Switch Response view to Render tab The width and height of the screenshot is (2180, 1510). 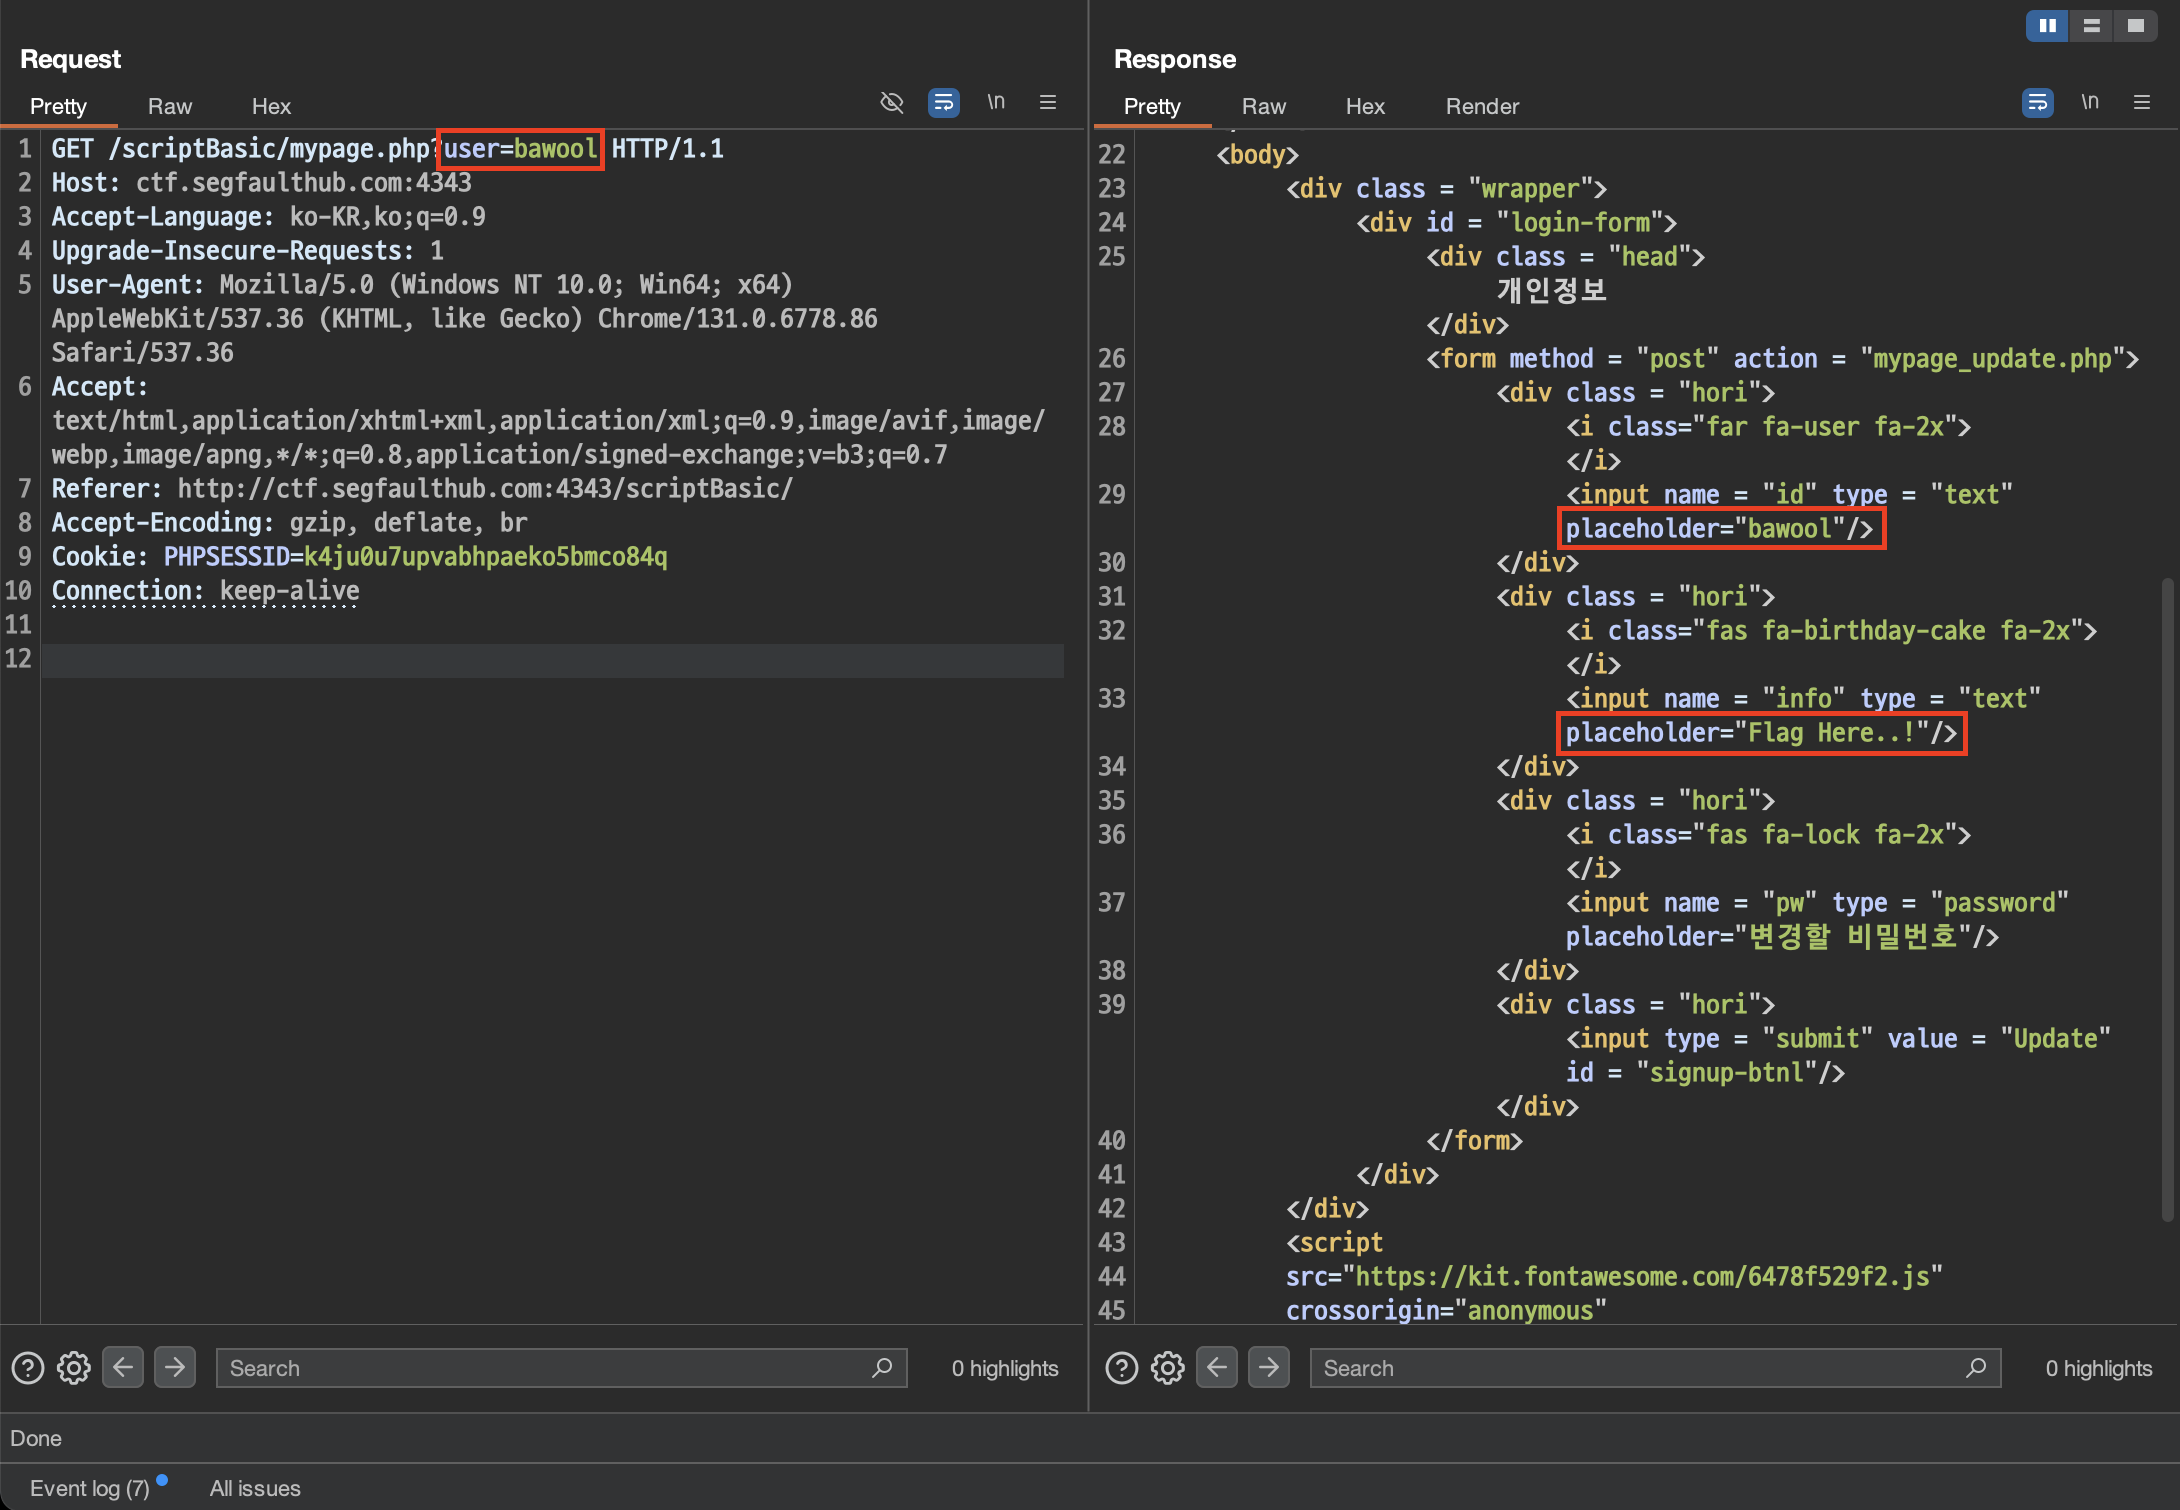pos(1481,106)
